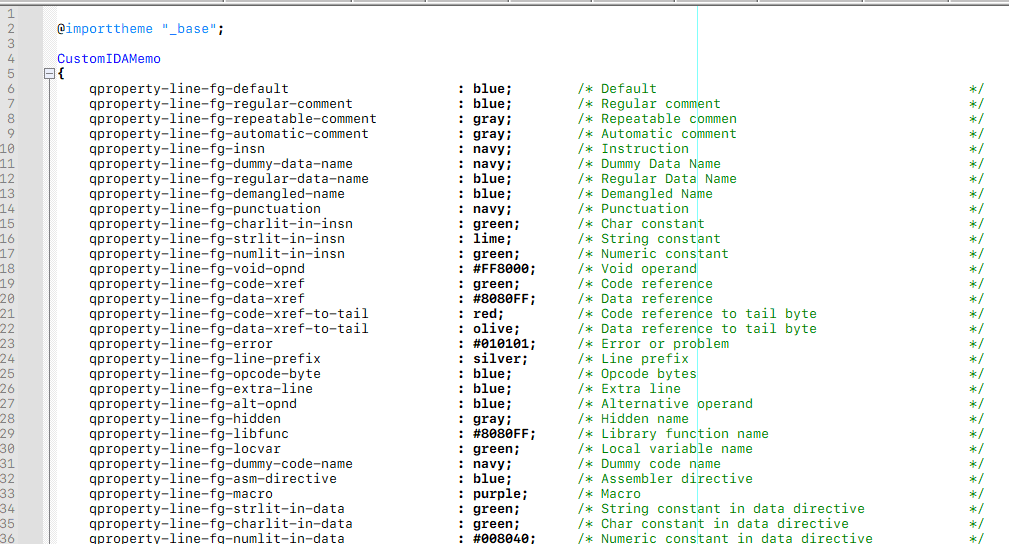Click the '/* Assembler directive' comment
Screen dimensions: 1009x544
tap(665, 479)
